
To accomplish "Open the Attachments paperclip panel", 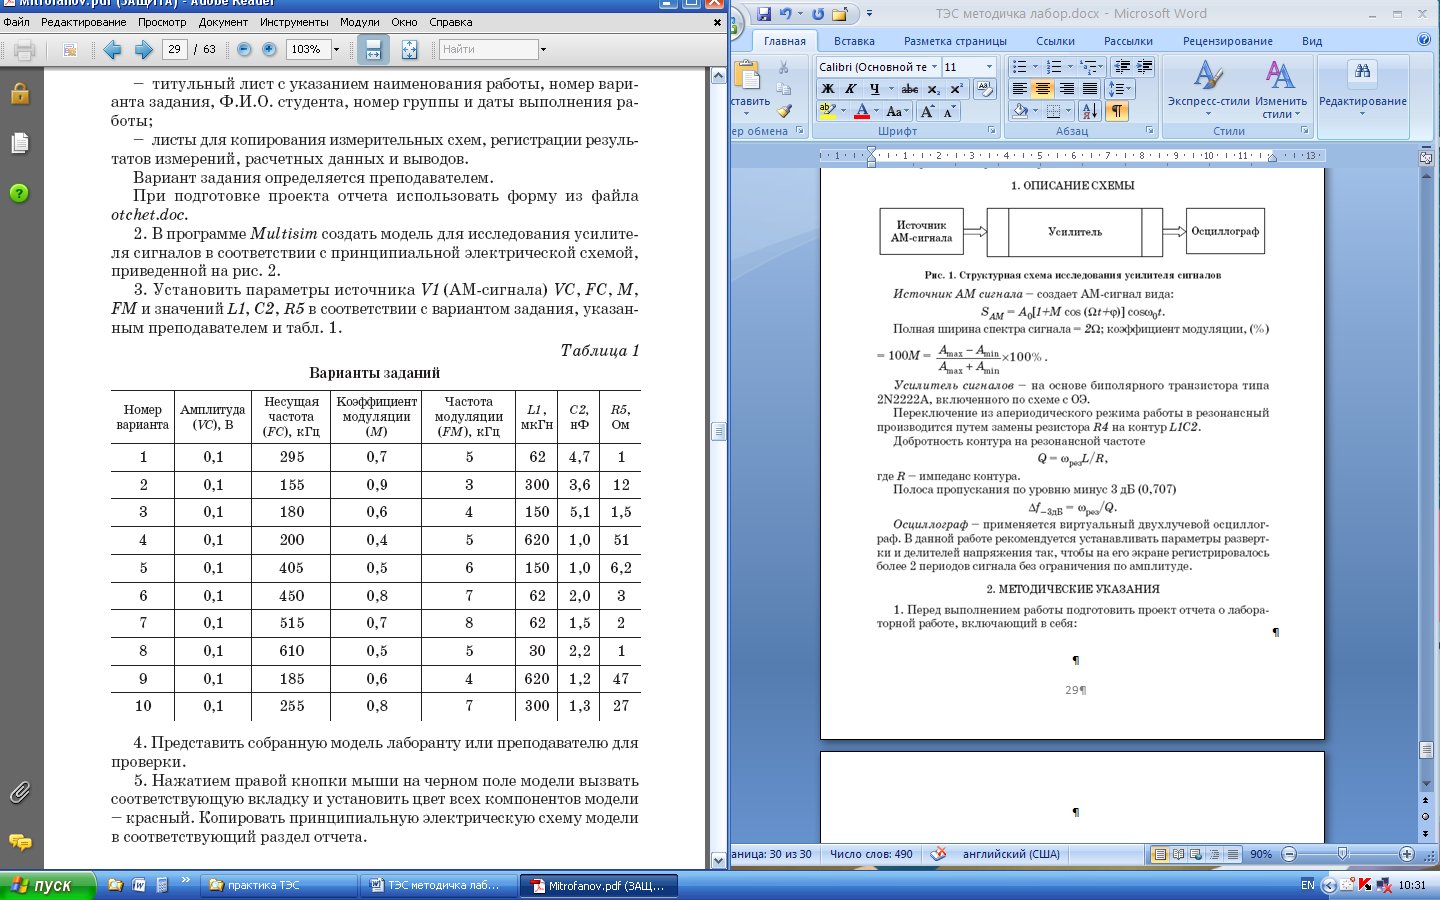I will coord(19,793).
